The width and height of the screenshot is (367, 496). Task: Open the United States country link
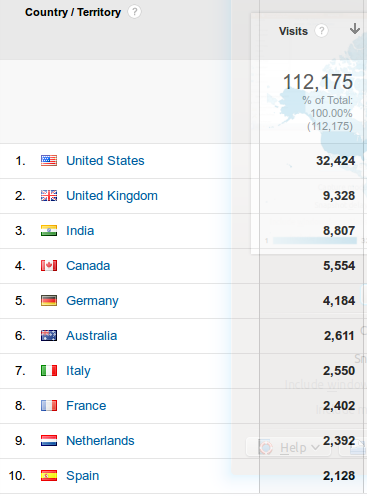pos(105,161)
